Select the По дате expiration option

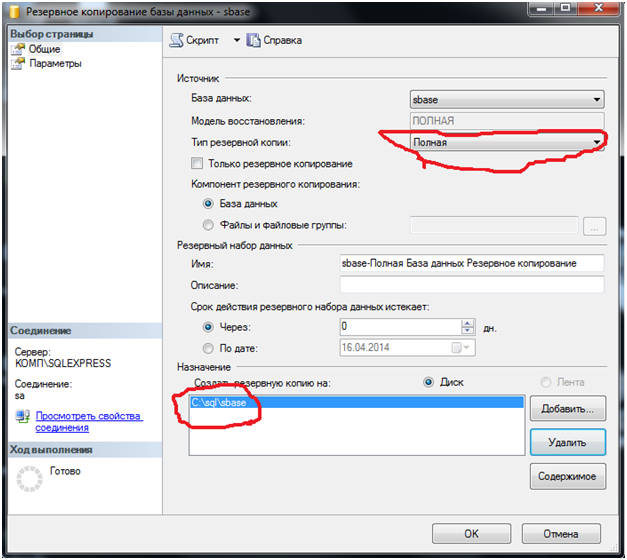(x=208, y=348)
